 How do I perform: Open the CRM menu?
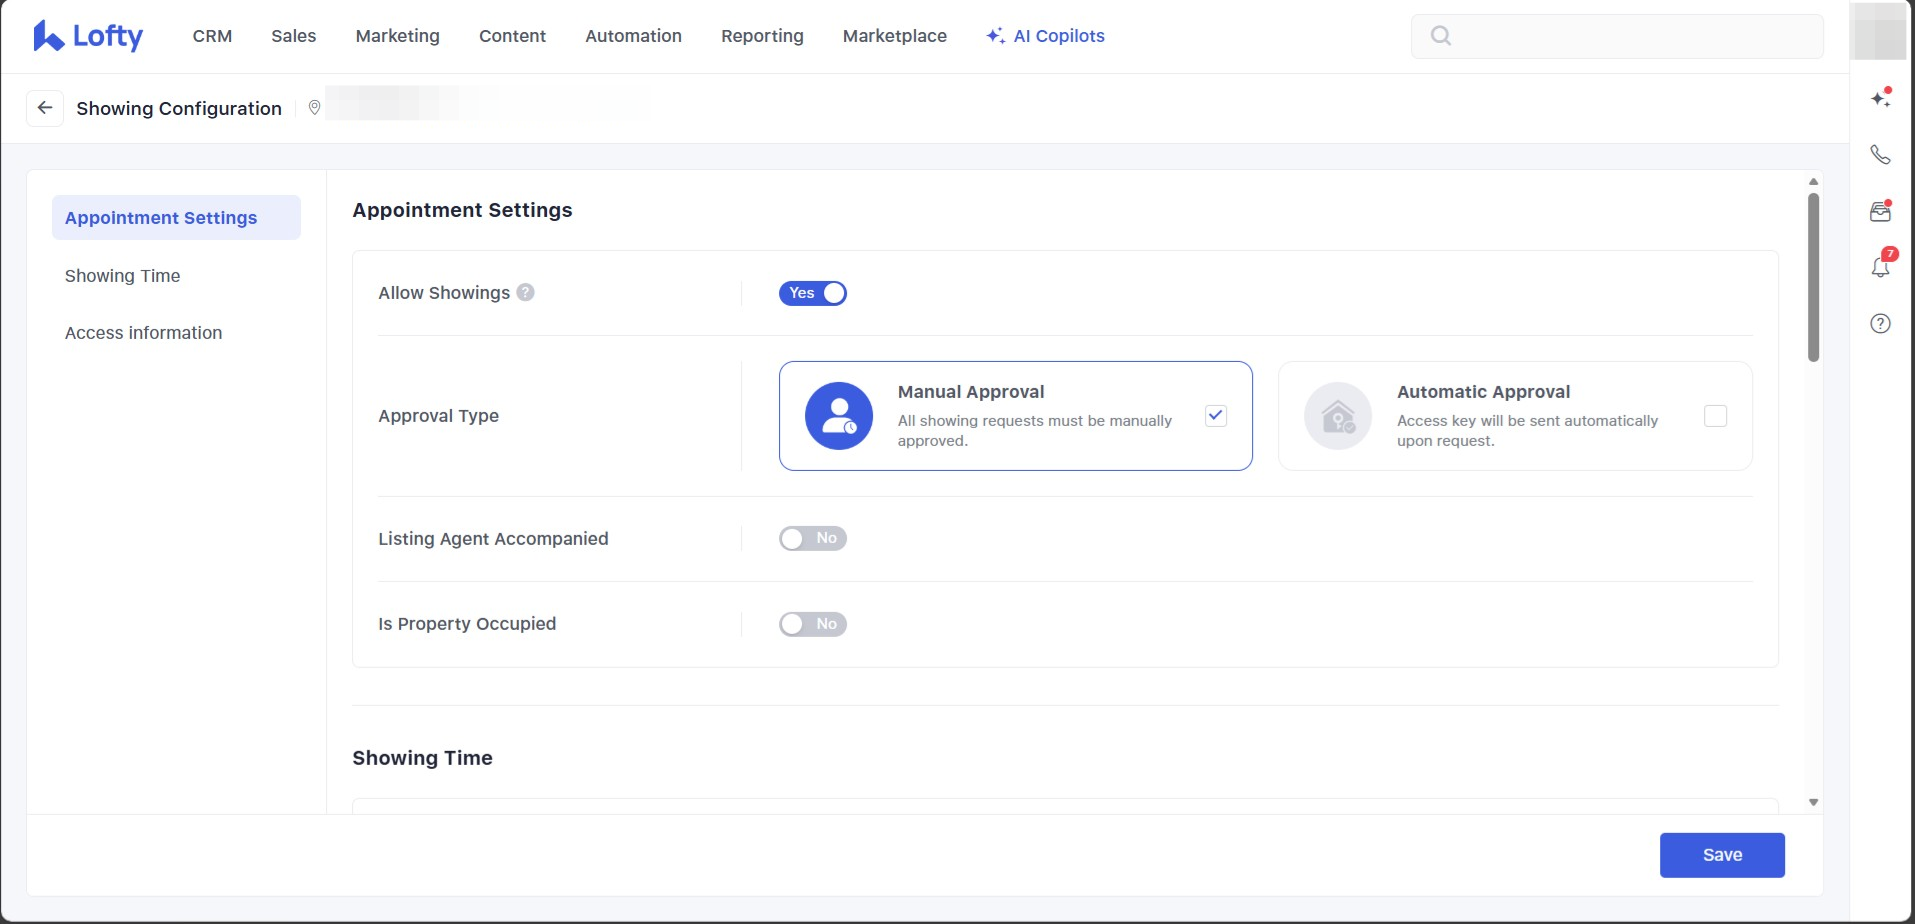[x=212, y=36]
